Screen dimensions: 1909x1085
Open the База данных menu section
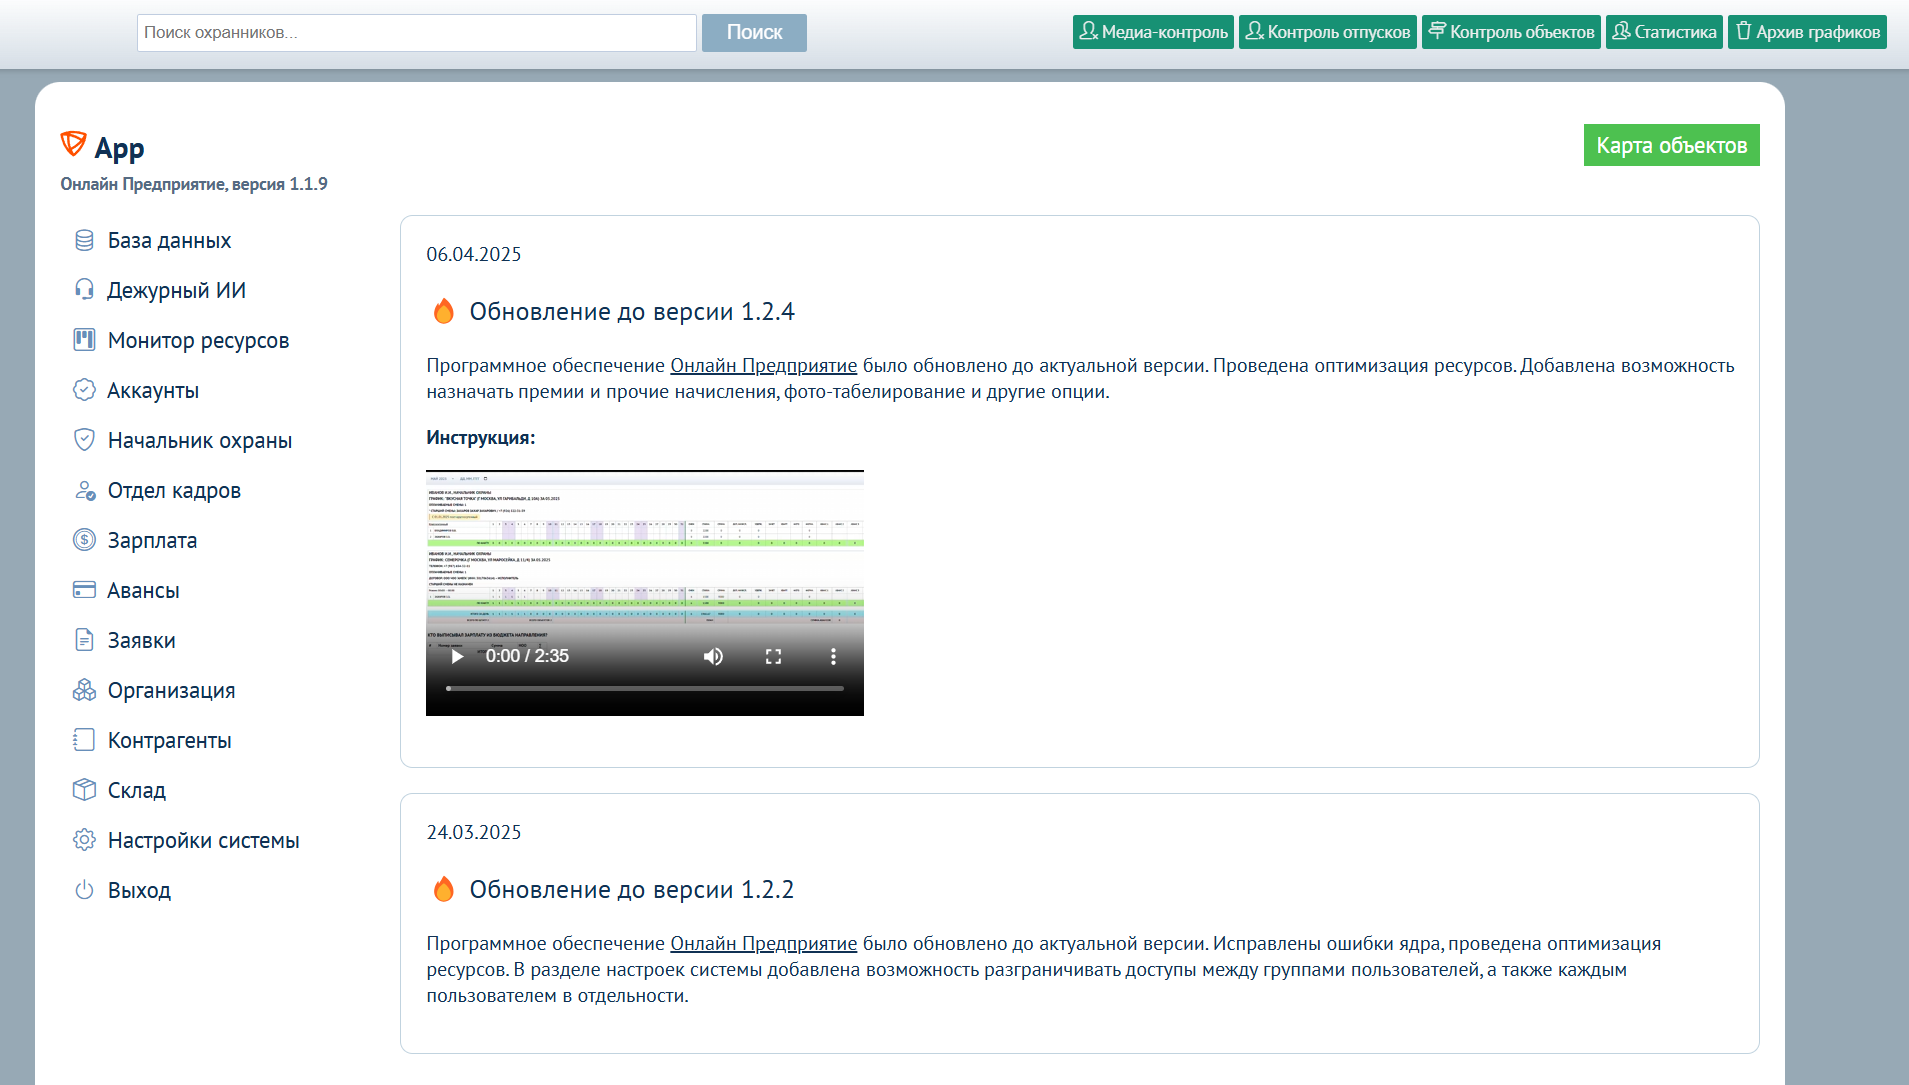point(169,240)
